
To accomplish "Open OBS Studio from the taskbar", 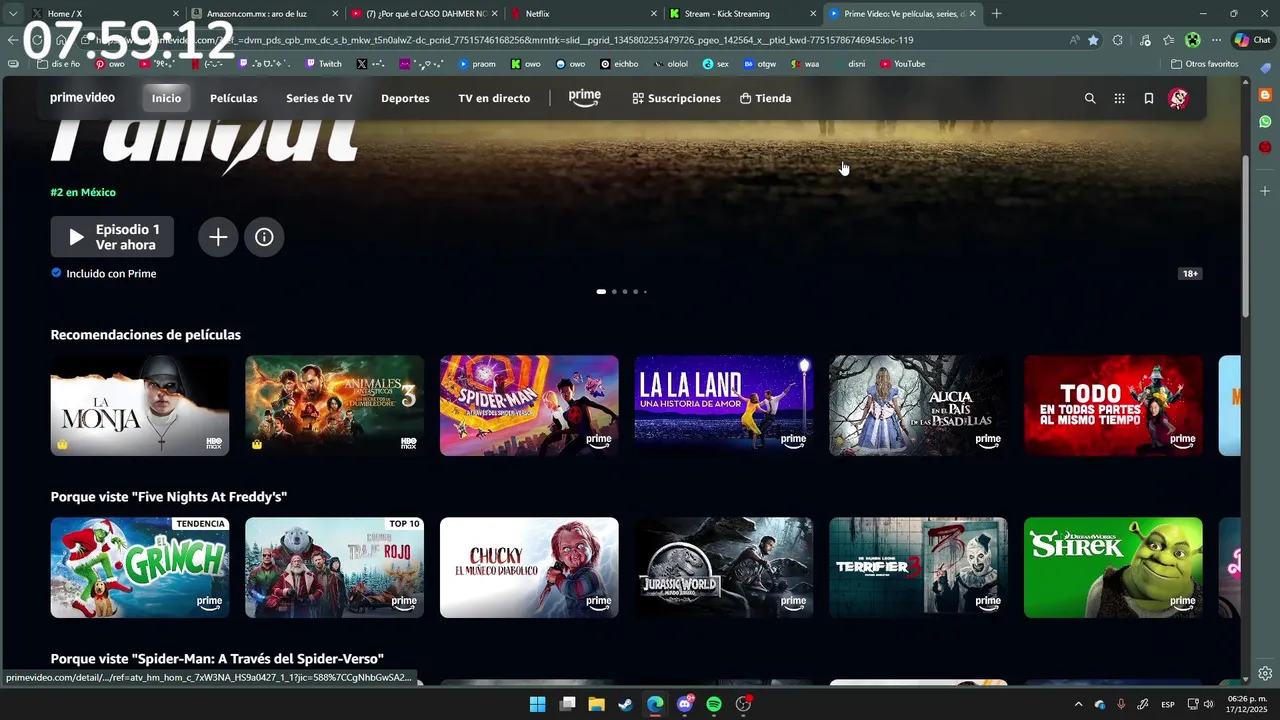I will [743, 704].
